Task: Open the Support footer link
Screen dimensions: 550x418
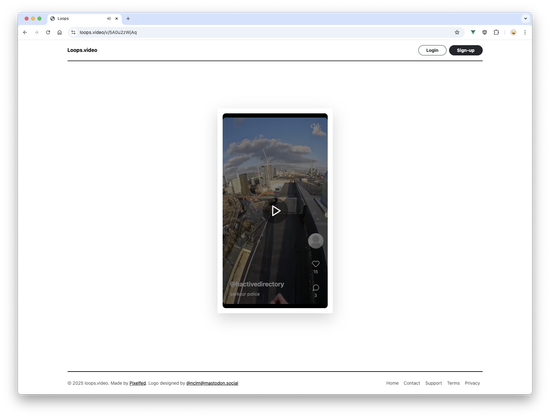Action: point(434,383)
